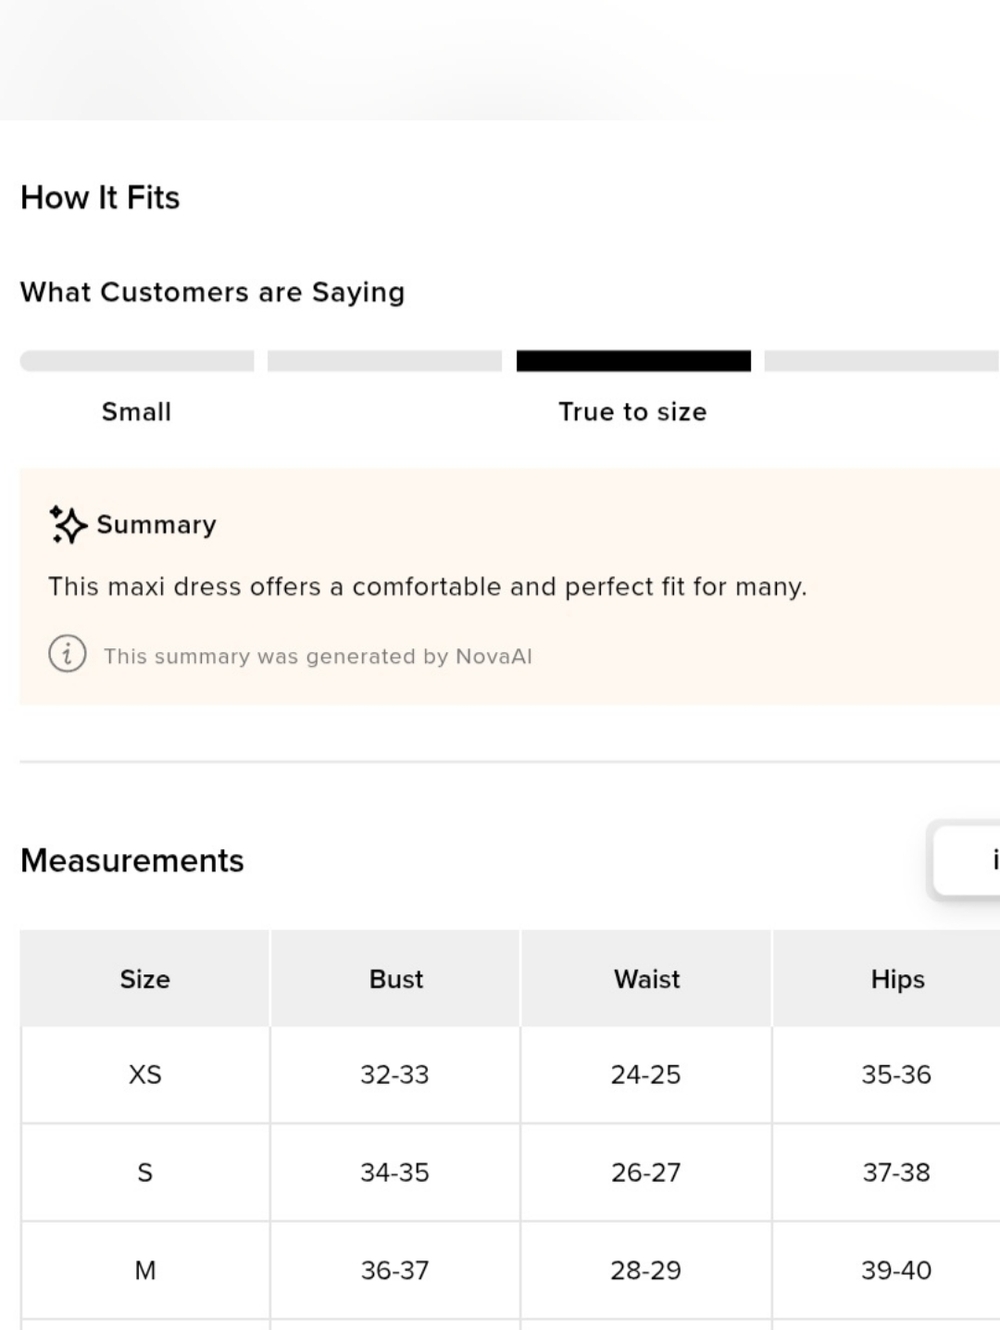Click the XS bust measurement 32-33
Viewport: 1000px width, 1330px height.
[x=395, y=1075]
